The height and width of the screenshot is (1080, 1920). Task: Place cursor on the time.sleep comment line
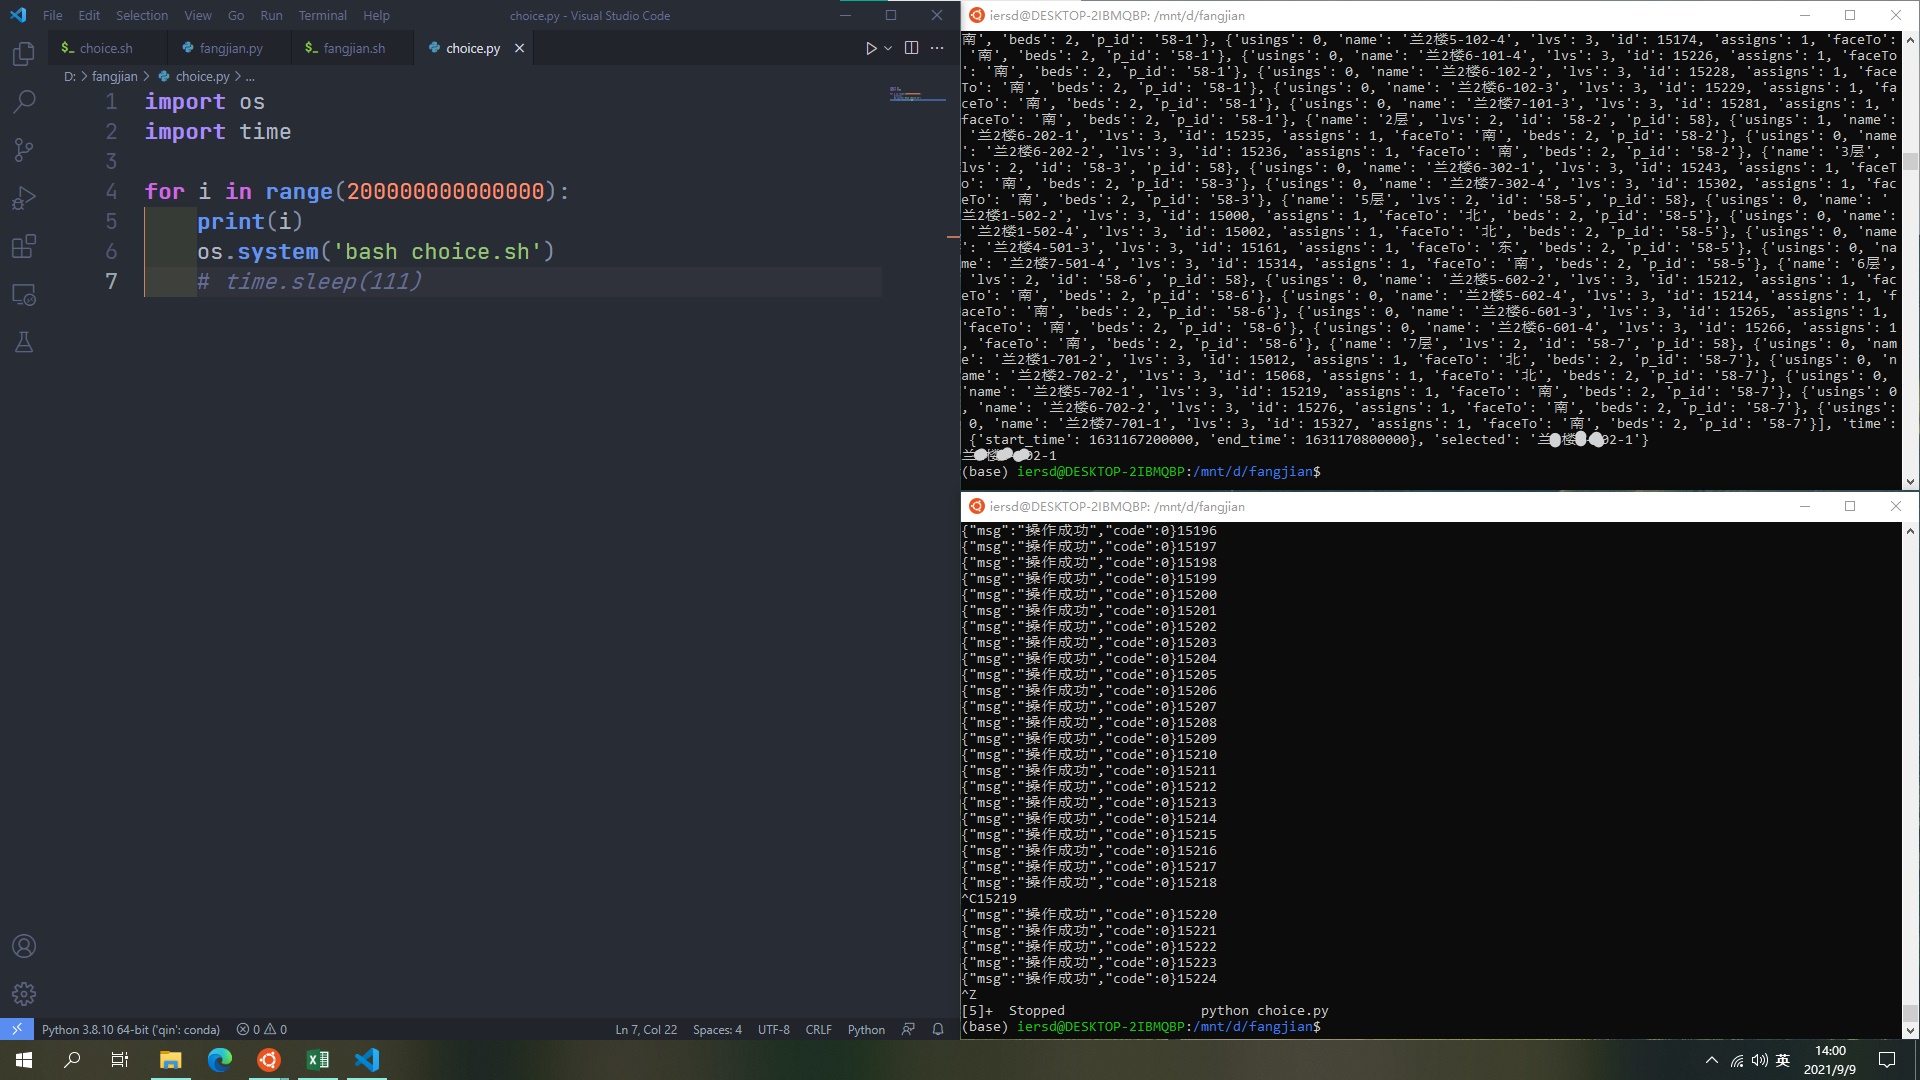click(309, 281)
